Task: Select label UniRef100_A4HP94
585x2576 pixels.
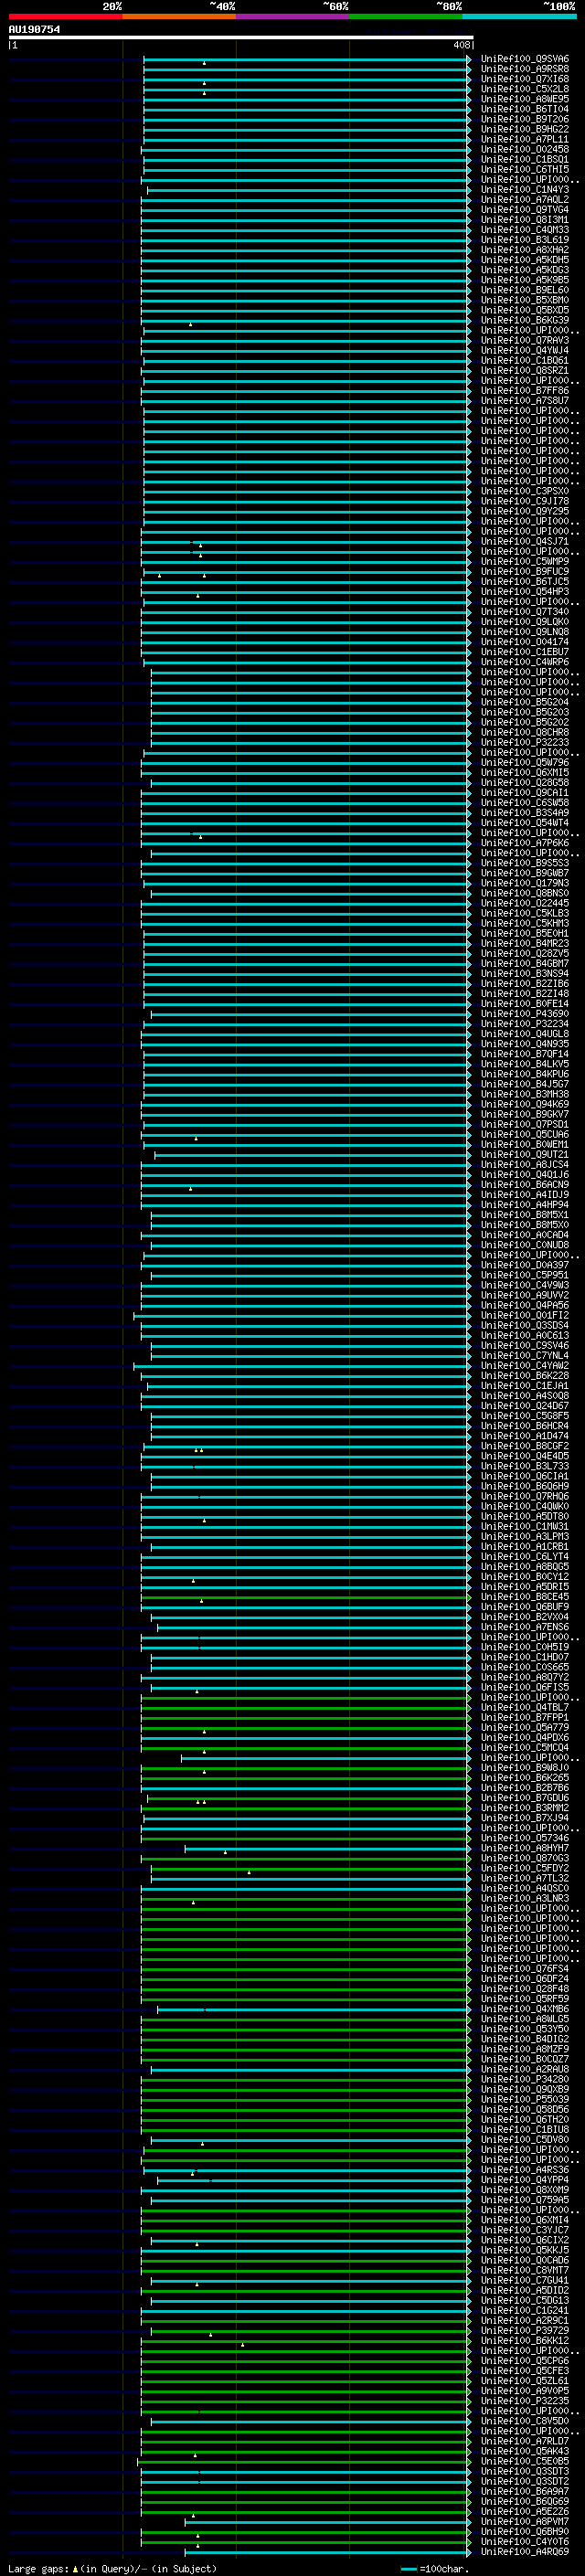Action: tap(524, 1204)
